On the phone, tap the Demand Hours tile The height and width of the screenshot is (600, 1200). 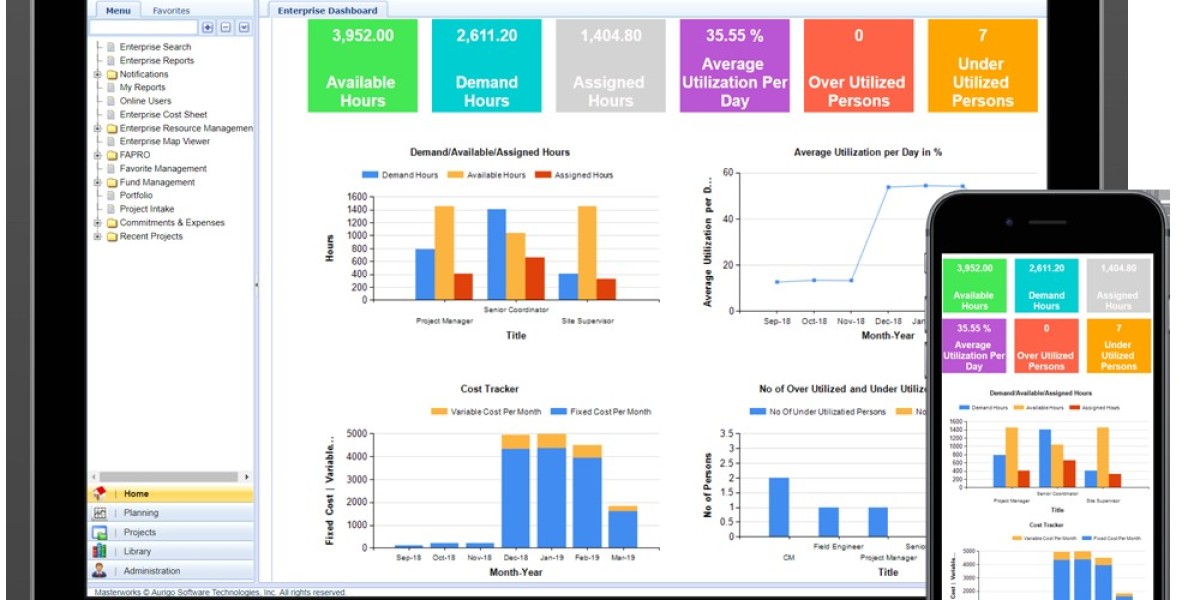(x=1046, y=285)
